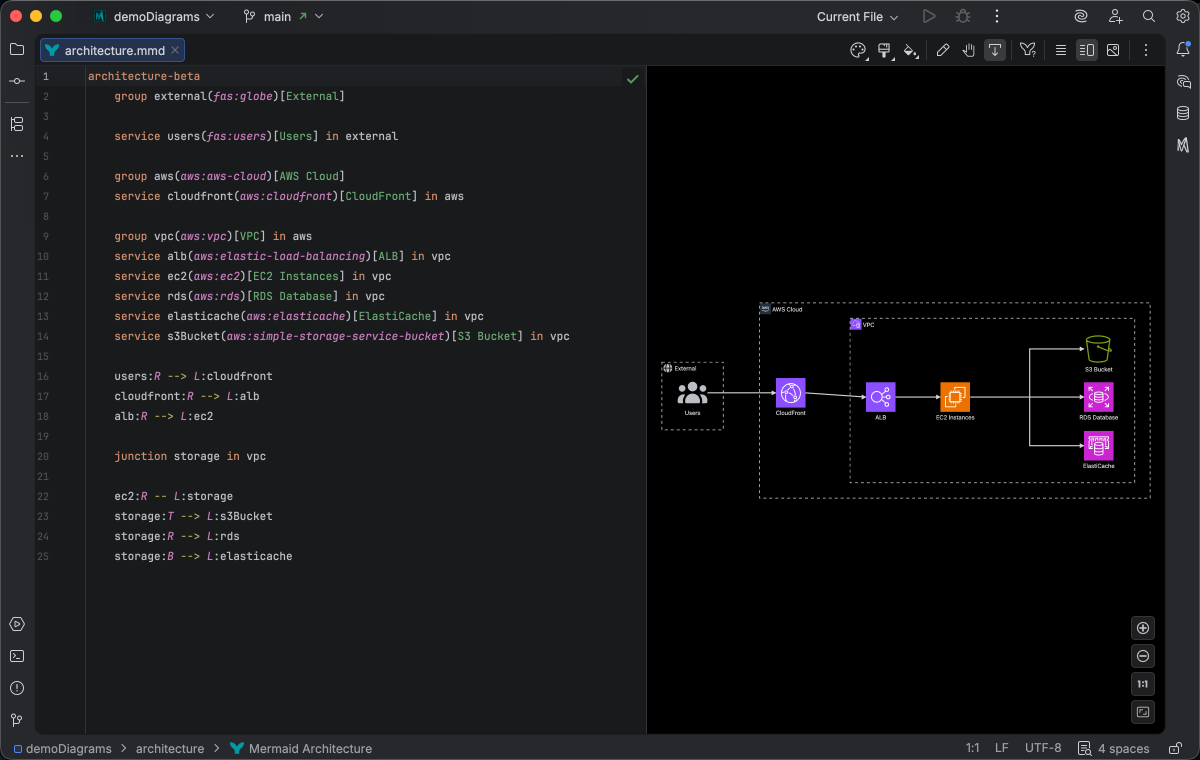The height and width of the screenshot is (760, 1200).
Task: Run the current file
Action: [929, 16]
